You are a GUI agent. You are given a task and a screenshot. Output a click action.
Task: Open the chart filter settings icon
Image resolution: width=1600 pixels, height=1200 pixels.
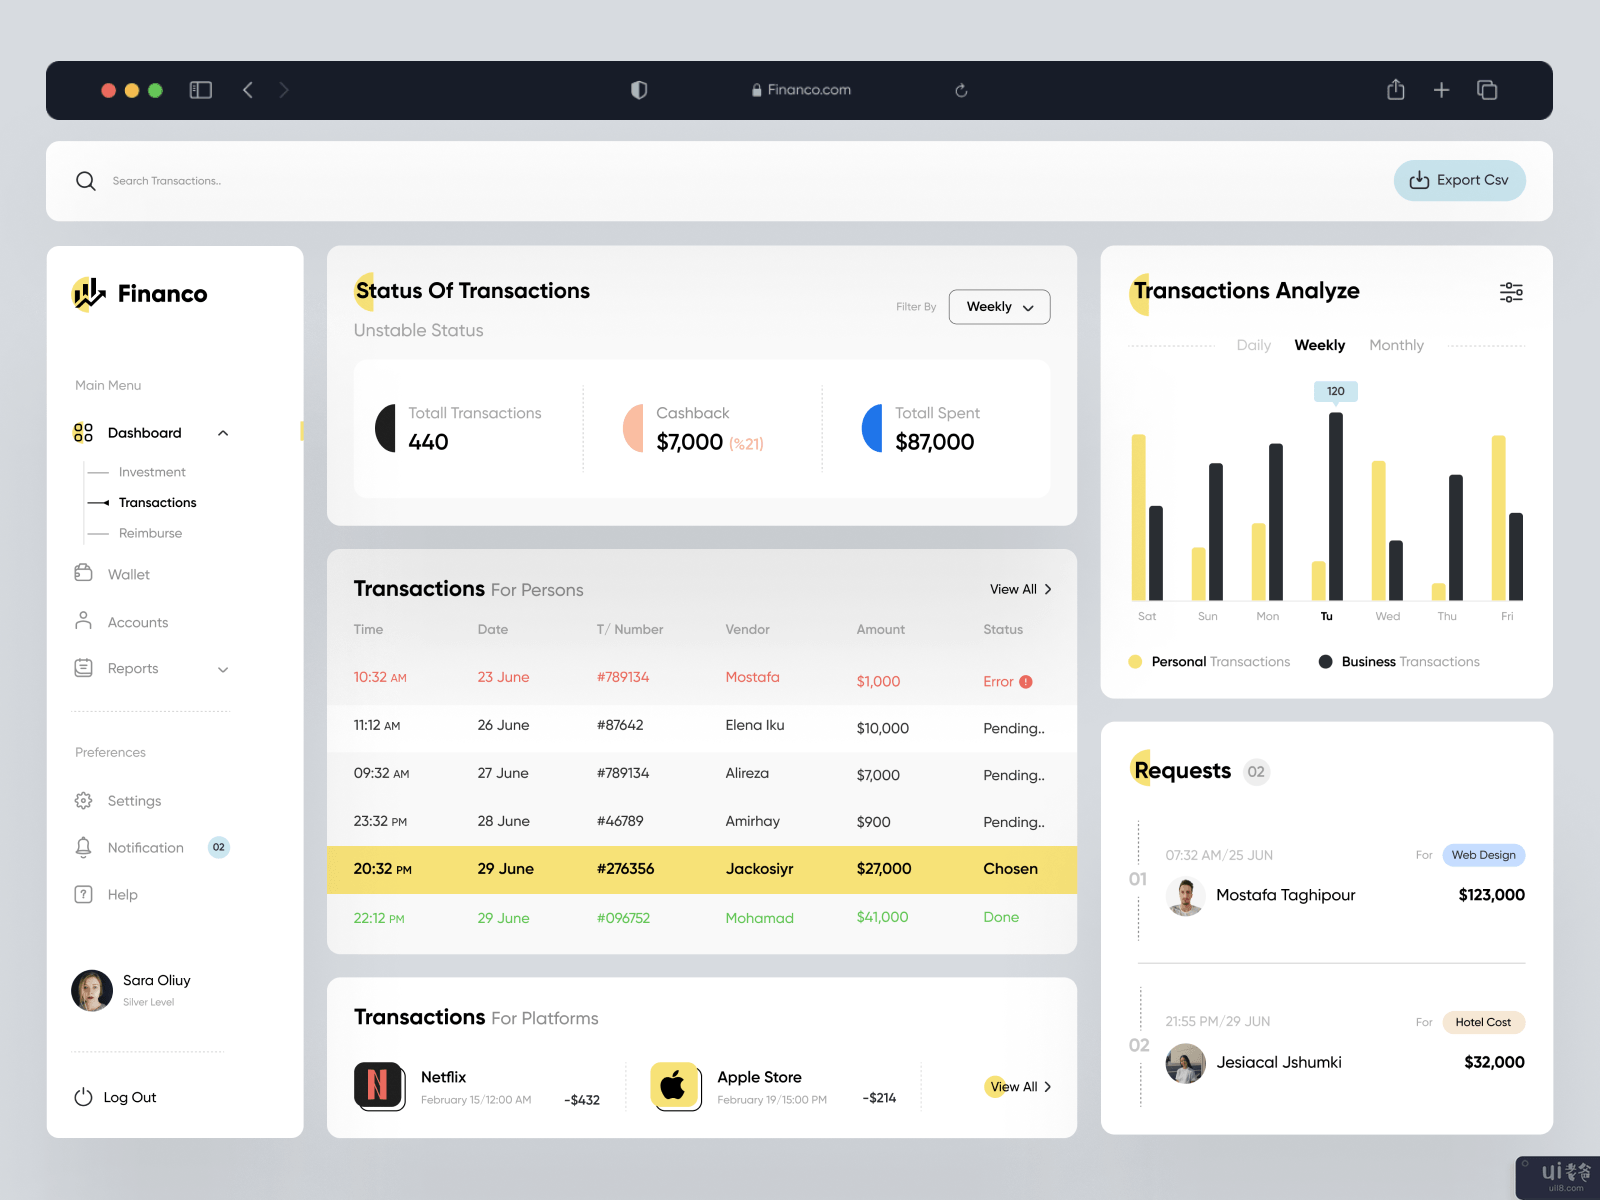(1510, 292)
